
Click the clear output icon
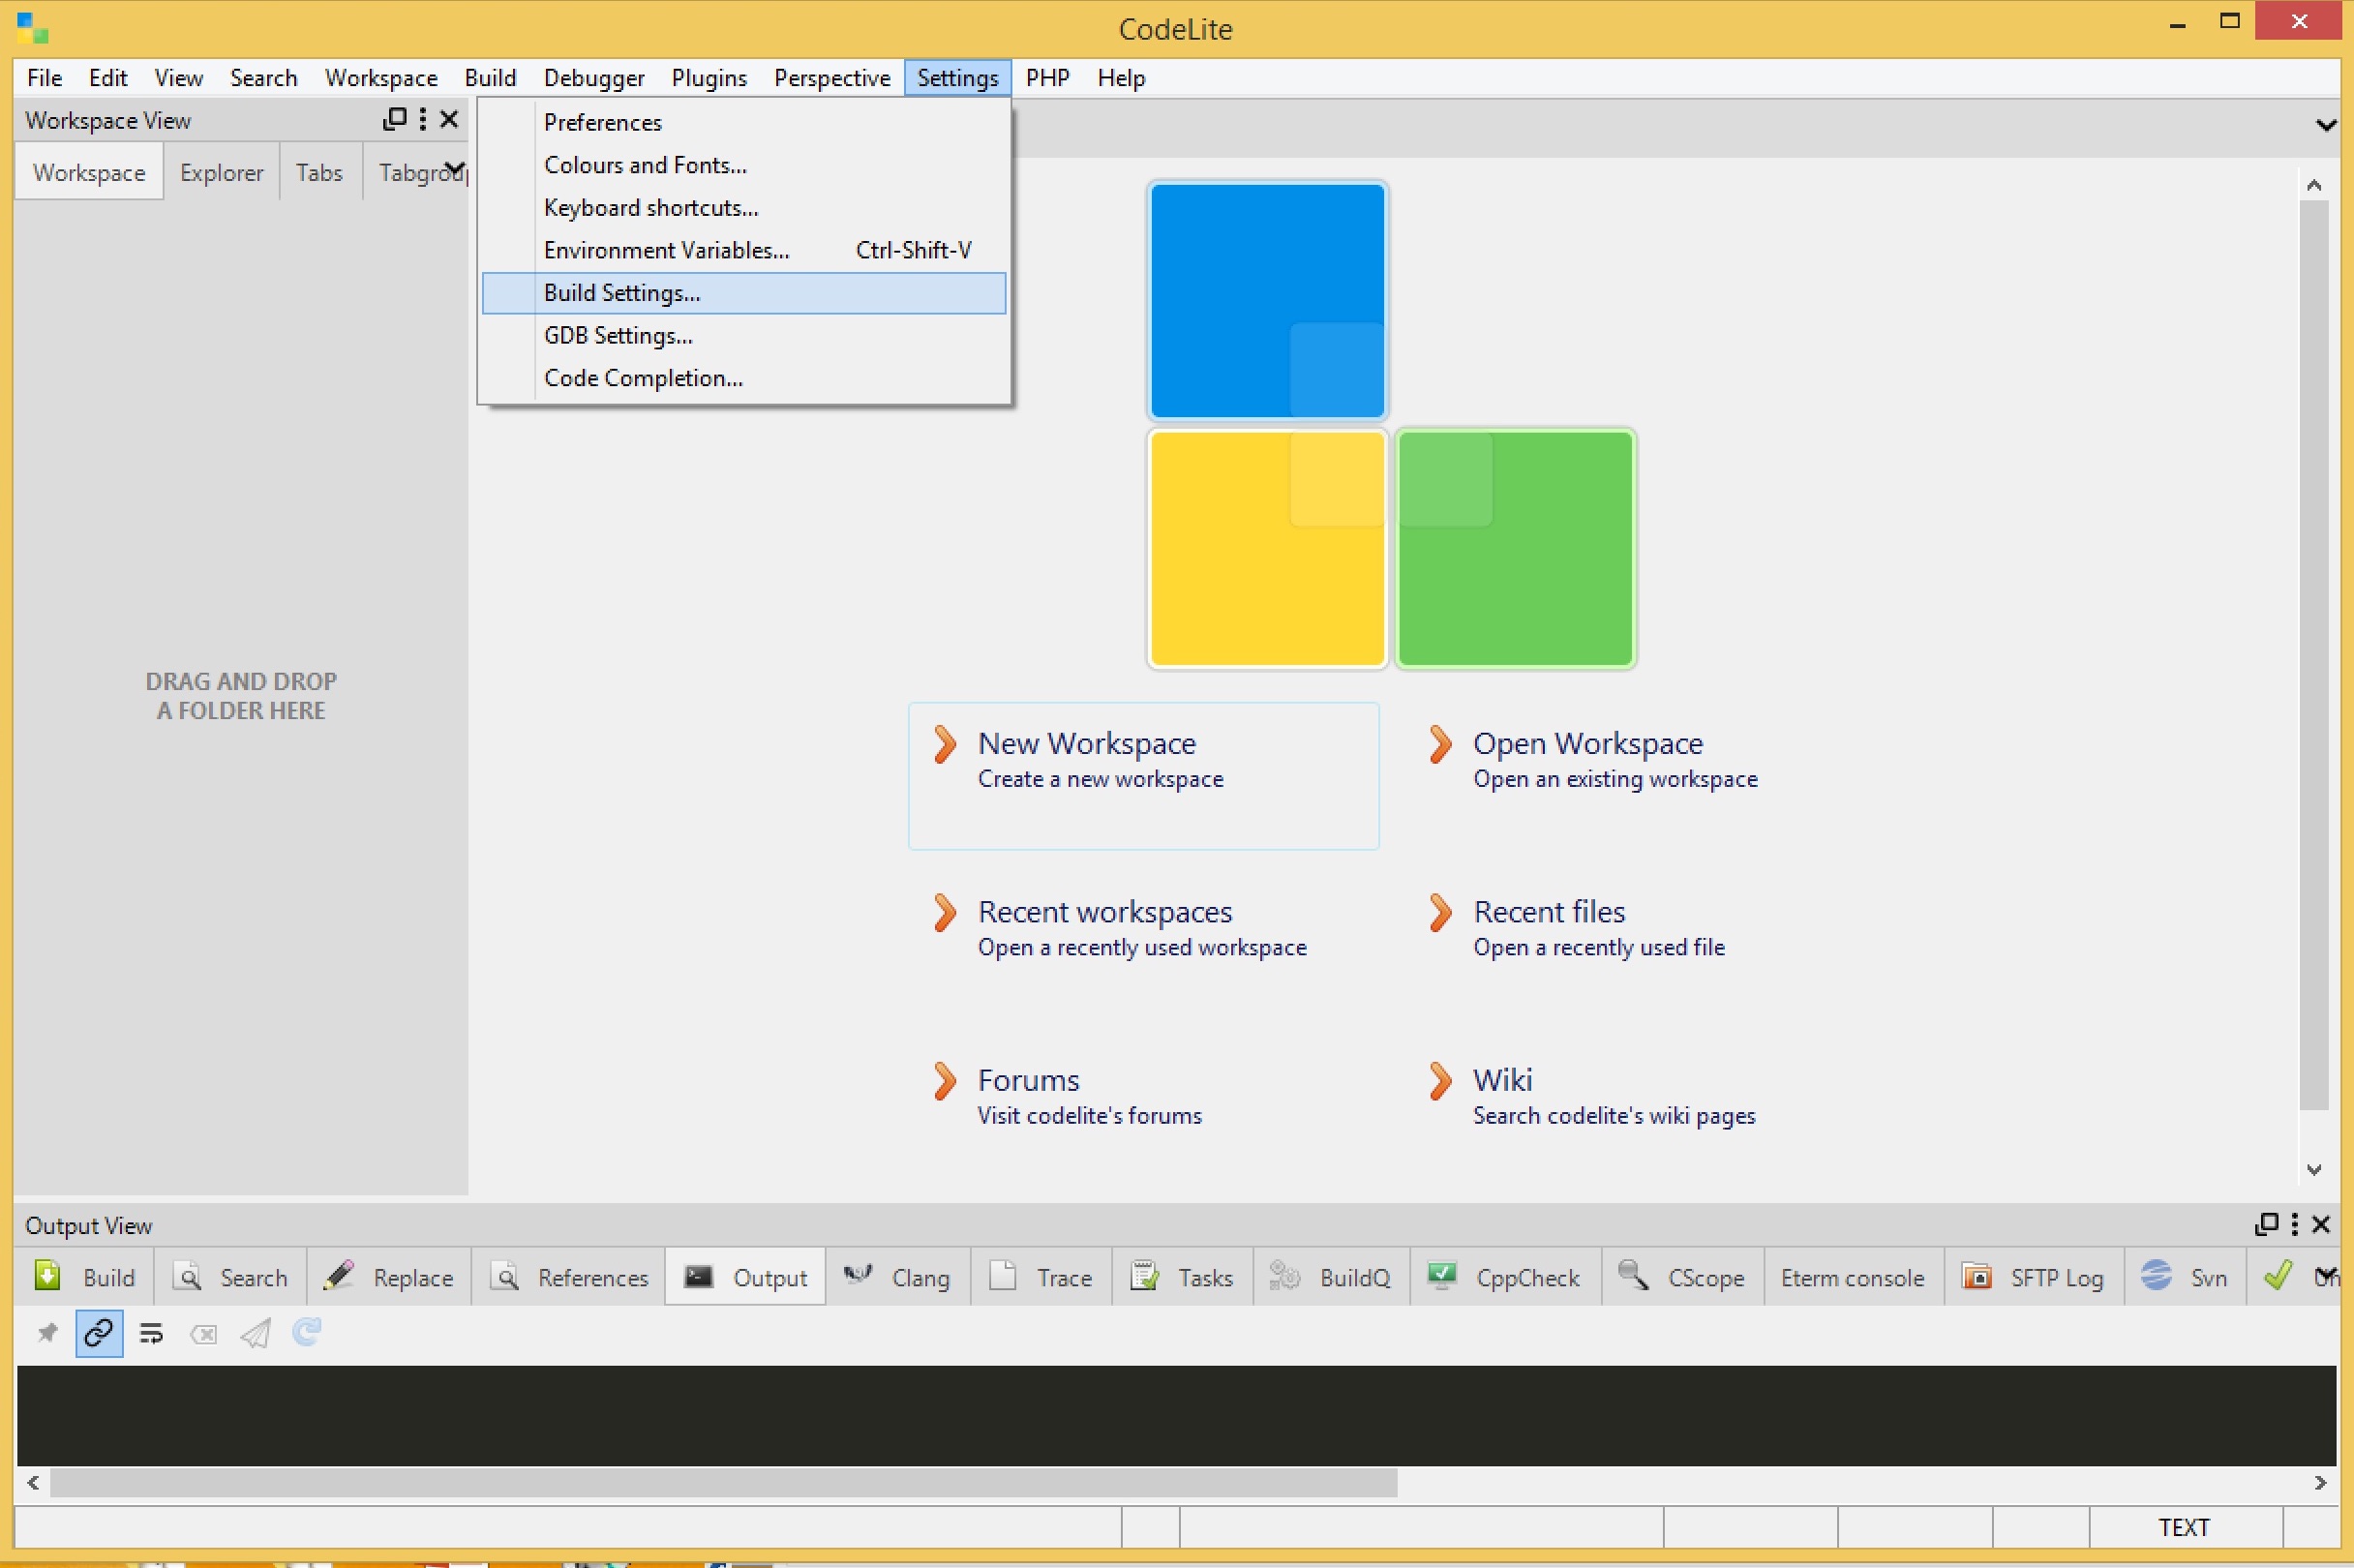point(203,1333)
